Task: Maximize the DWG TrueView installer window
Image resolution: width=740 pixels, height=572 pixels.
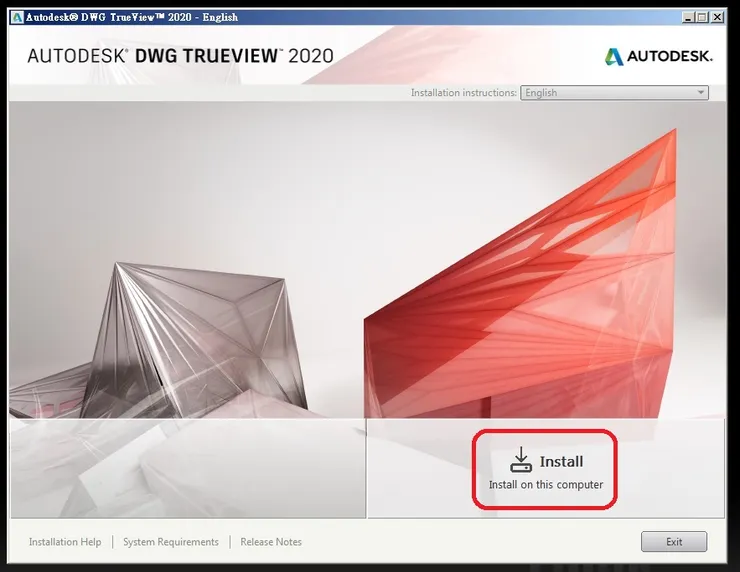Action: pos(702,17)
